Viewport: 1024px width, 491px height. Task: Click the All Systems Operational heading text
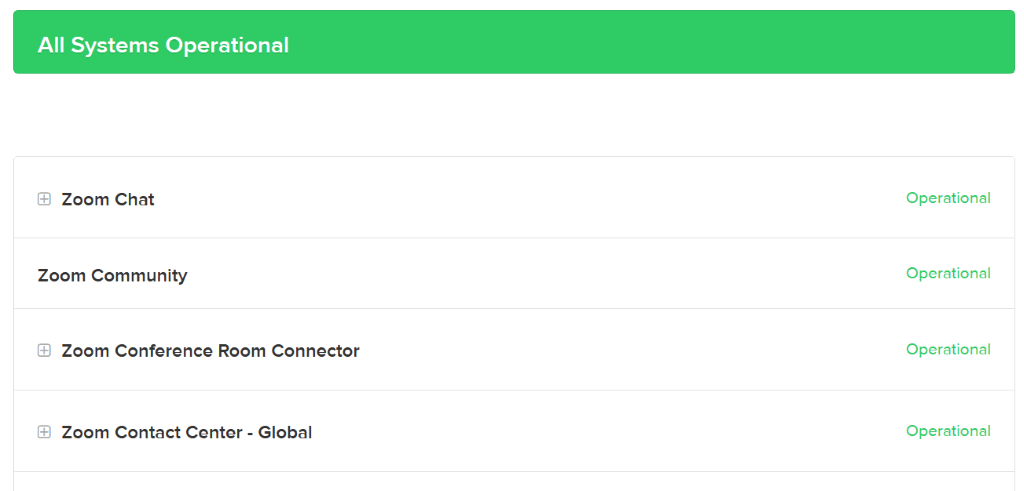pyautogui.click(x=163, y=45)
